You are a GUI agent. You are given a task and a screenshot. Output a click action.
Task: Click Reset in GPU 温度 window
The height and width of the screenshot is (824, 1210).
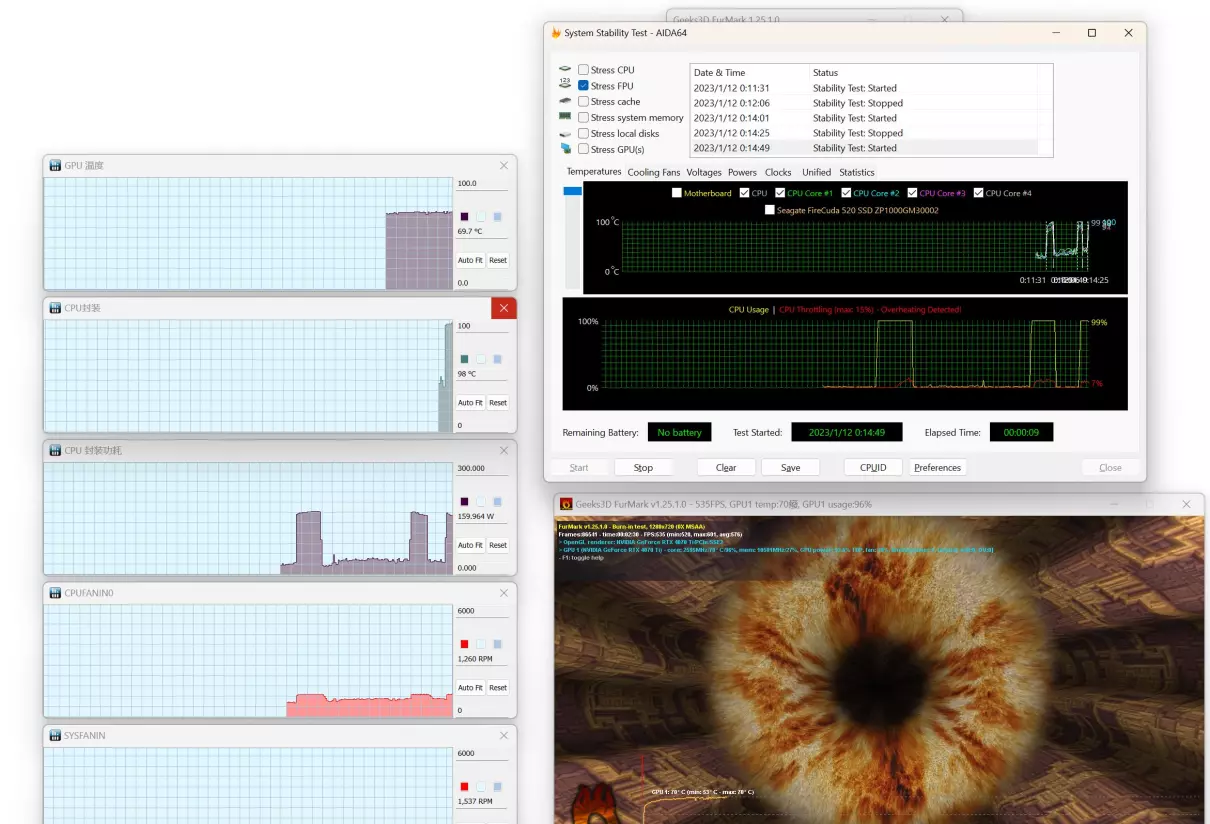[x=498, y=260]
